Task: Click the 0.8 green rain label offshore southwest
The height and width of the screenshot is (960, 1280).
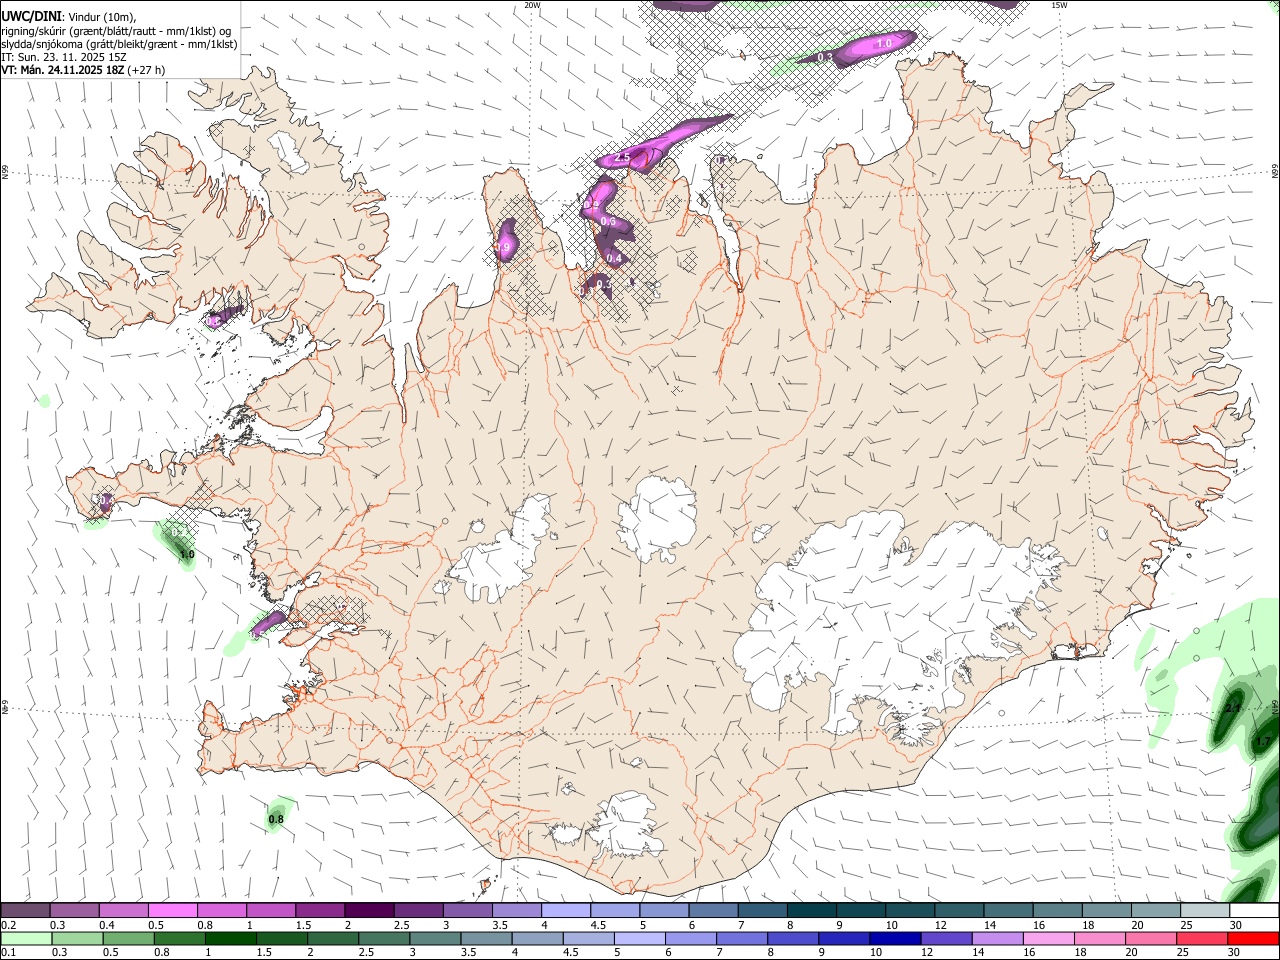Action: pyautogui.click(x=277, y=820)
